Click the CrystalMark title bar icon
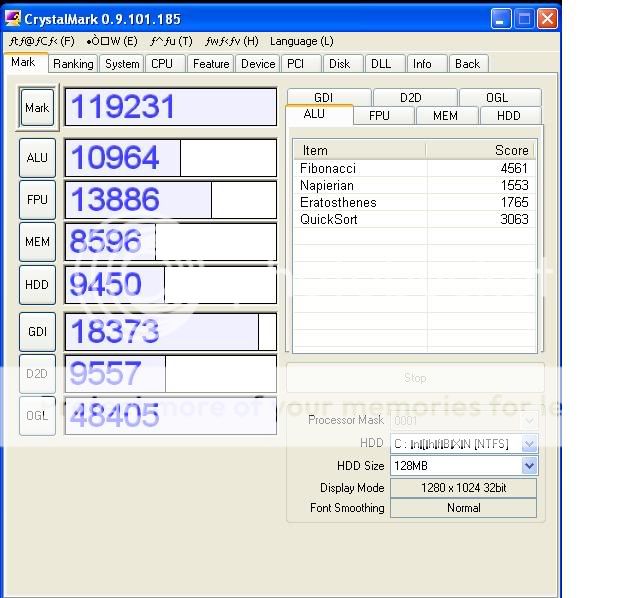Screen dimensions: 640x598 [x=15, y=18]
